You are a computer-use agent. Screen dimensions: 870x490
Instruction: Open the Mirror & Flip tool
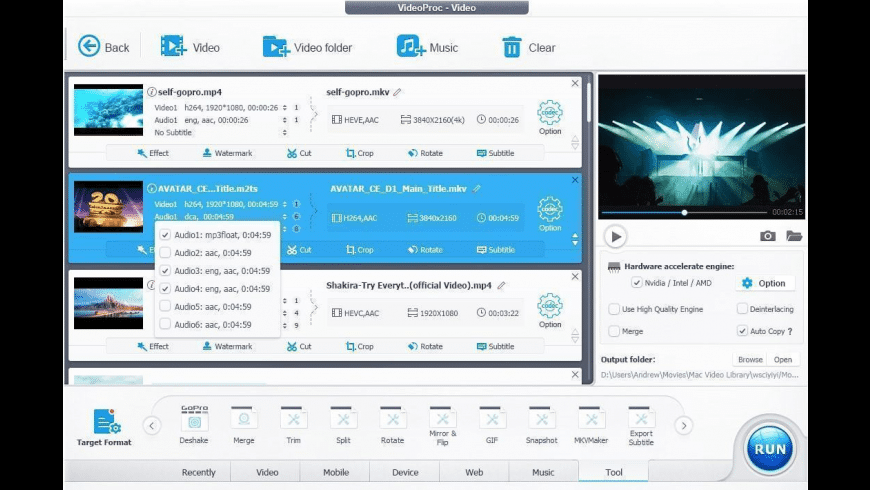tap(442, 426)
